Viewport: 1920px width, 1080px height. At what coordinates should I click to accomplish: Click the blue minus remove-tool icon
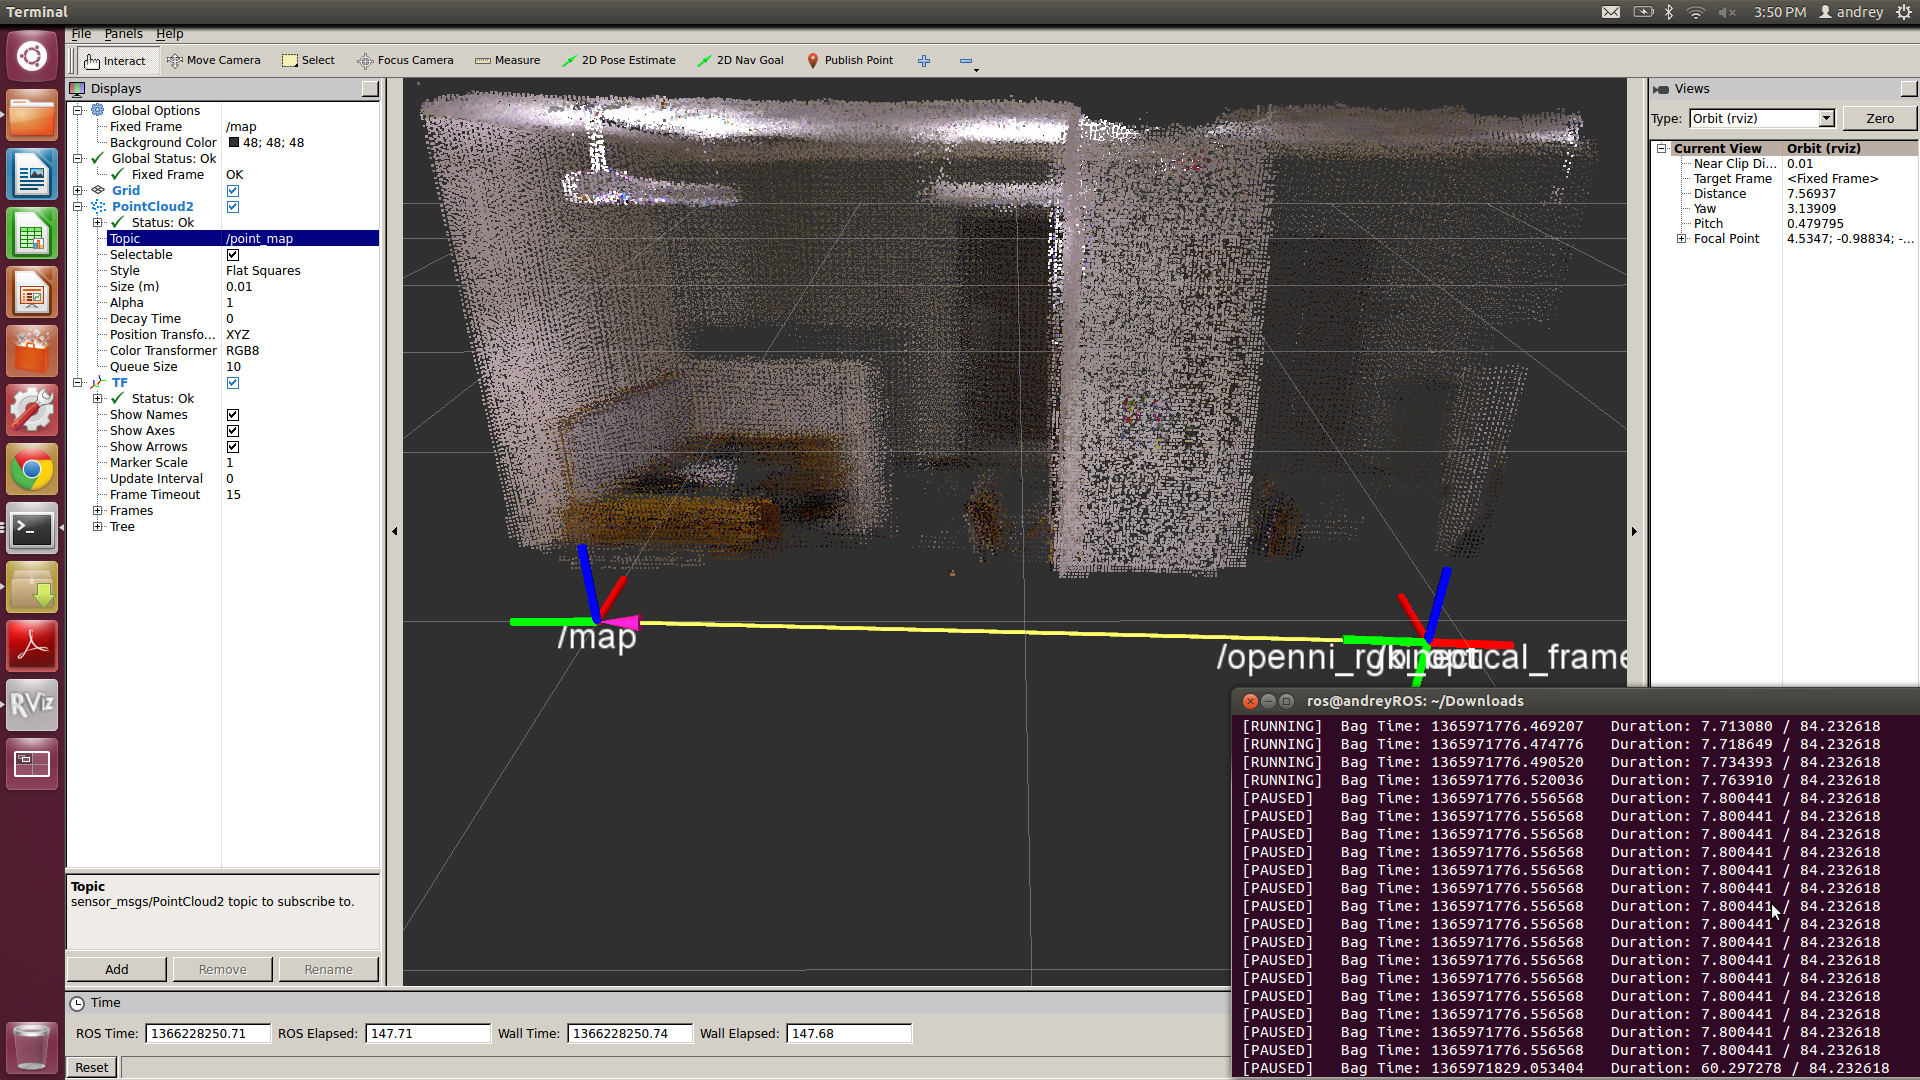pyautogui.click(x=965, y=61)
